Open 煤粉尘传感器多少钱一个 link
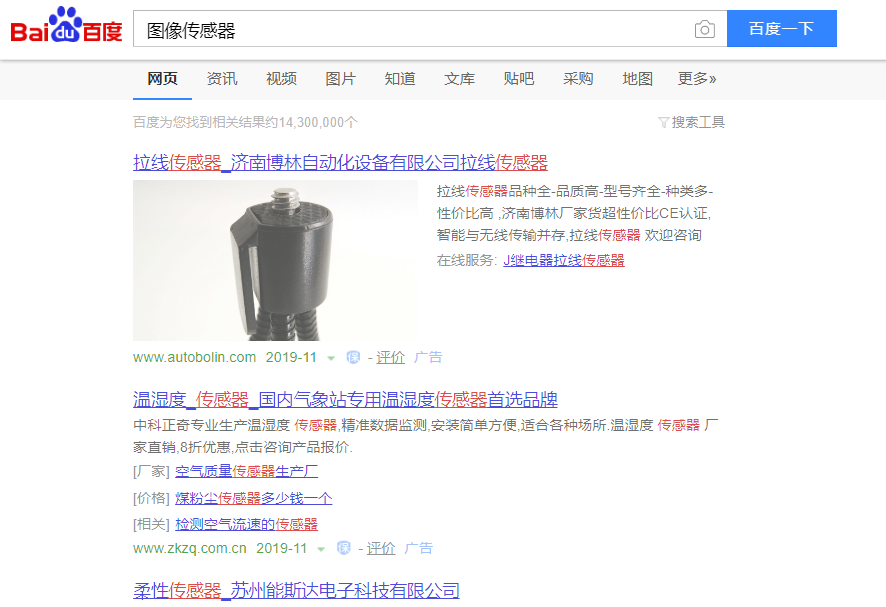The image size is (886, 607). pyautogui.click(x=254, y=498)
